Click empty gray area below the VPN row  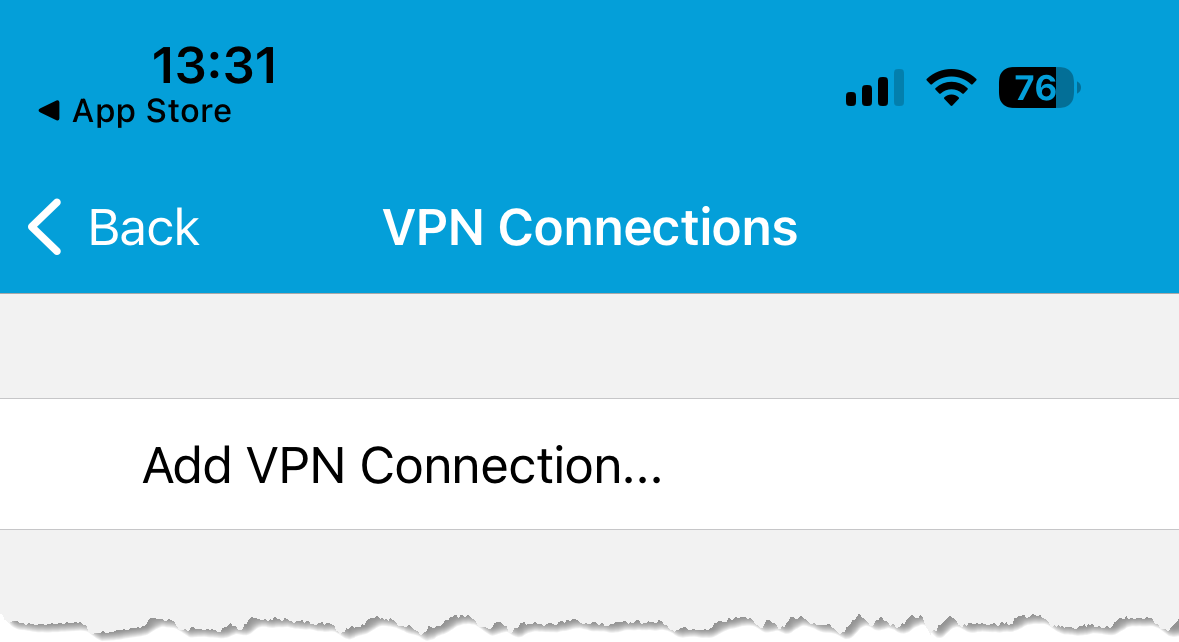(590, 571)
